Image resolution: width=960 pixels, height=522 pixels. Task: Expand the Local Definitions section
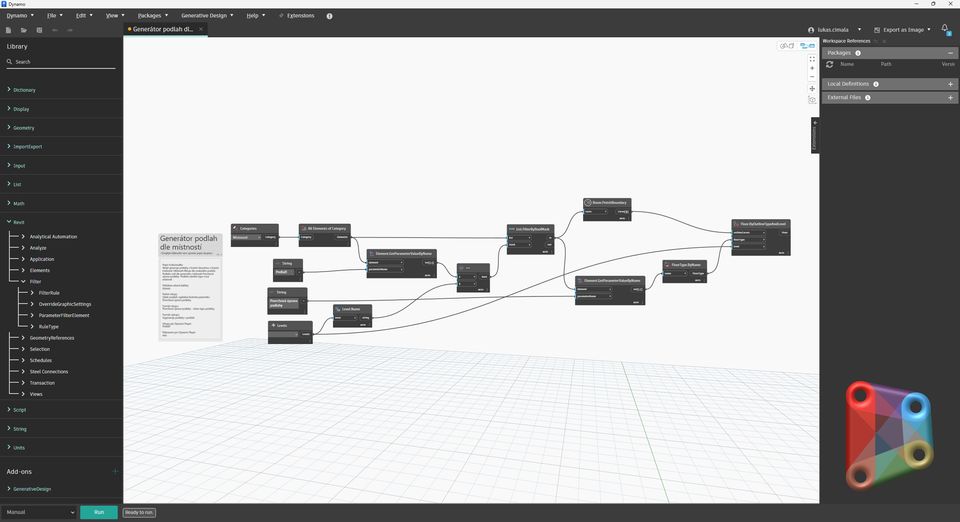pos(950,84)
